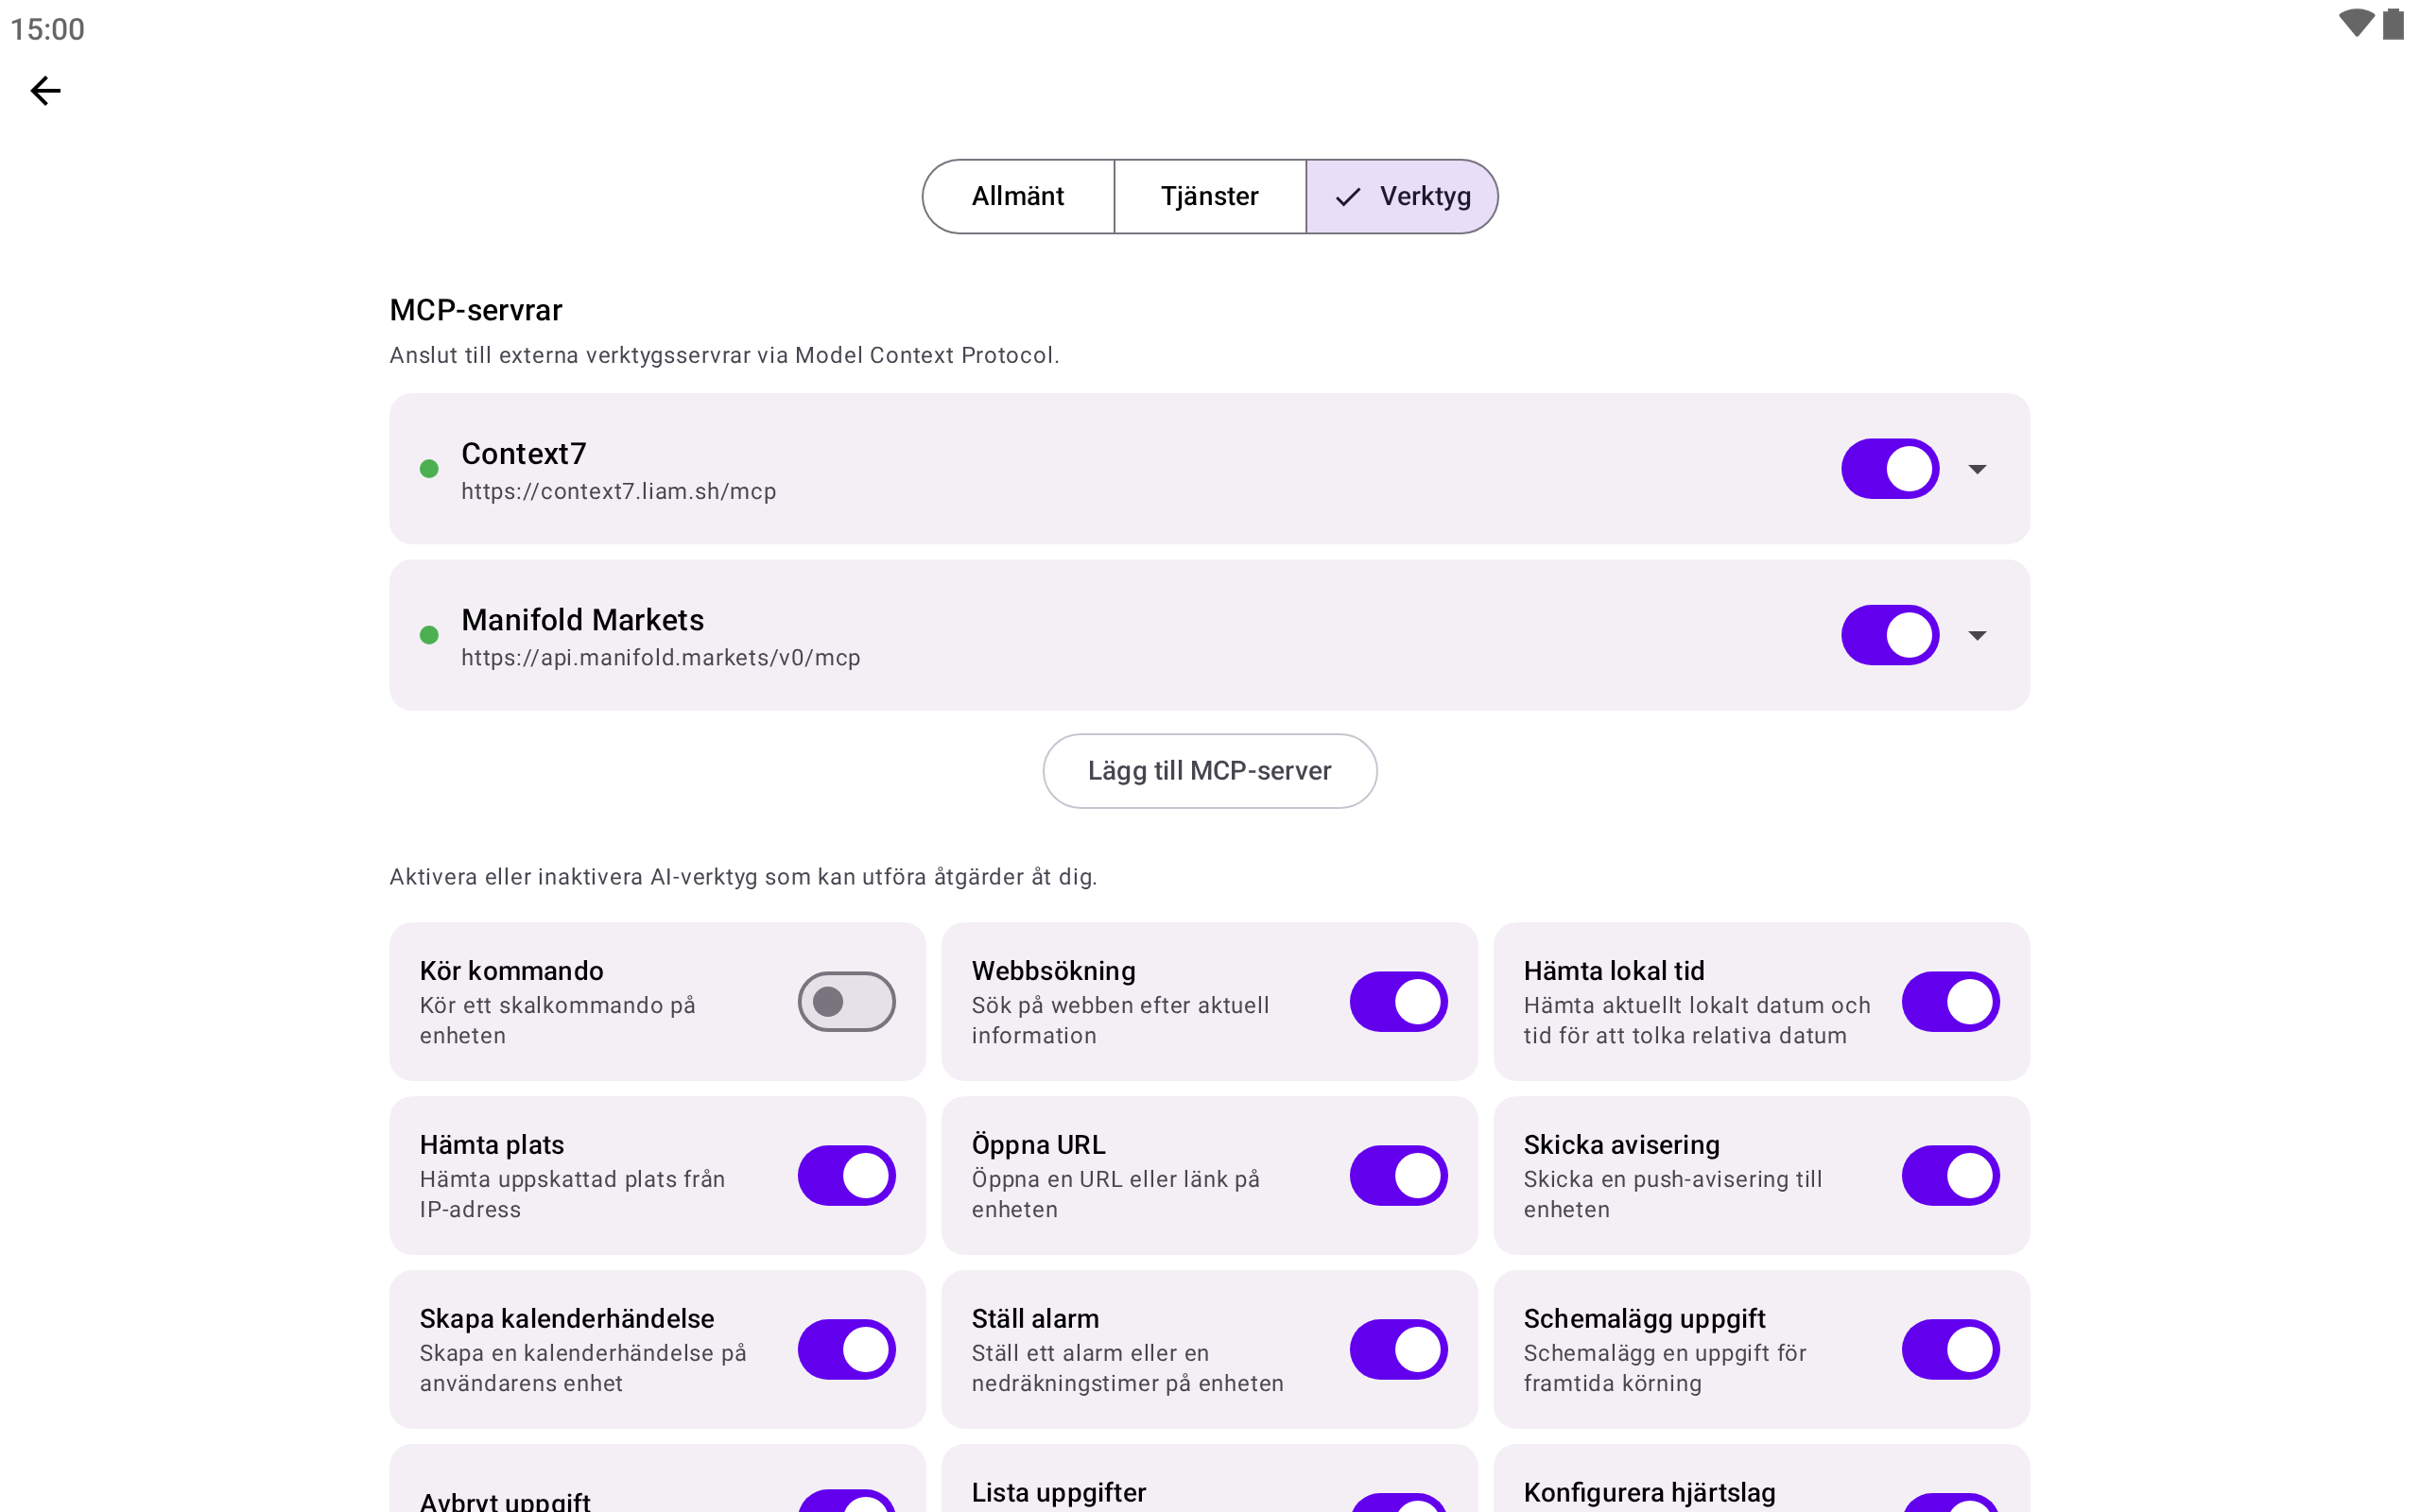Disable Schemalägg uppgift tool

(x=1950, y=1349)
